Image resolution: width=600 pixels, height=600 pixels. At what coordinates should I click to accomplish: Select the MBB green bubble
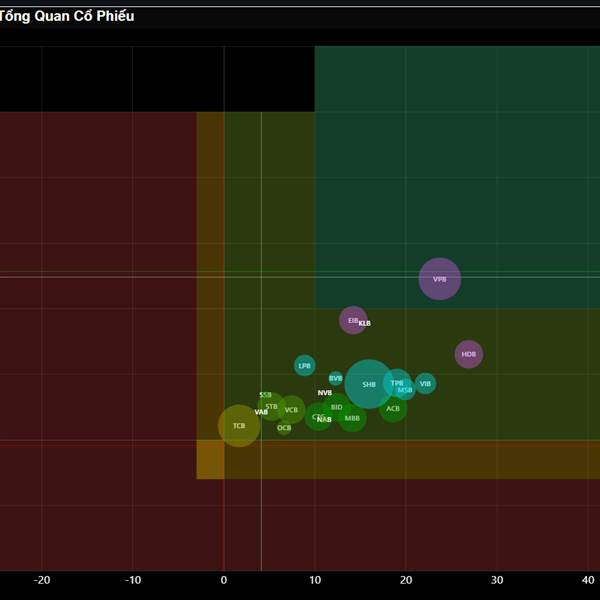pos(352,418)
